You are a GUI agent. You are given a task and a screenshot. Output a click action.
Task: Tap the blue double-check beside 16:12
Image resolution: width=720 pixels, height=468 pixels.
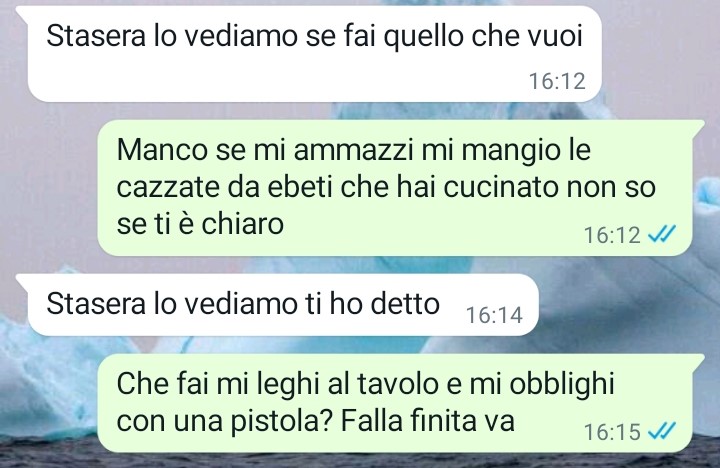[662, 235]
